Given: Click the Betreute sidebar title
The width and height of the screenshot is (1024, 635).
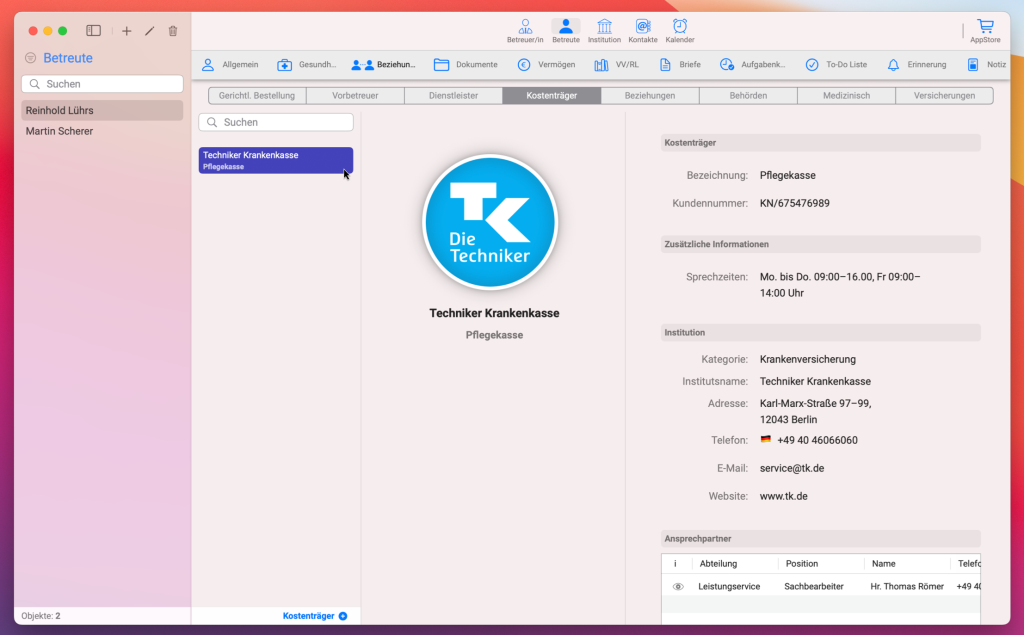Looking at the screenshot, I should click(x=68, y=58).
